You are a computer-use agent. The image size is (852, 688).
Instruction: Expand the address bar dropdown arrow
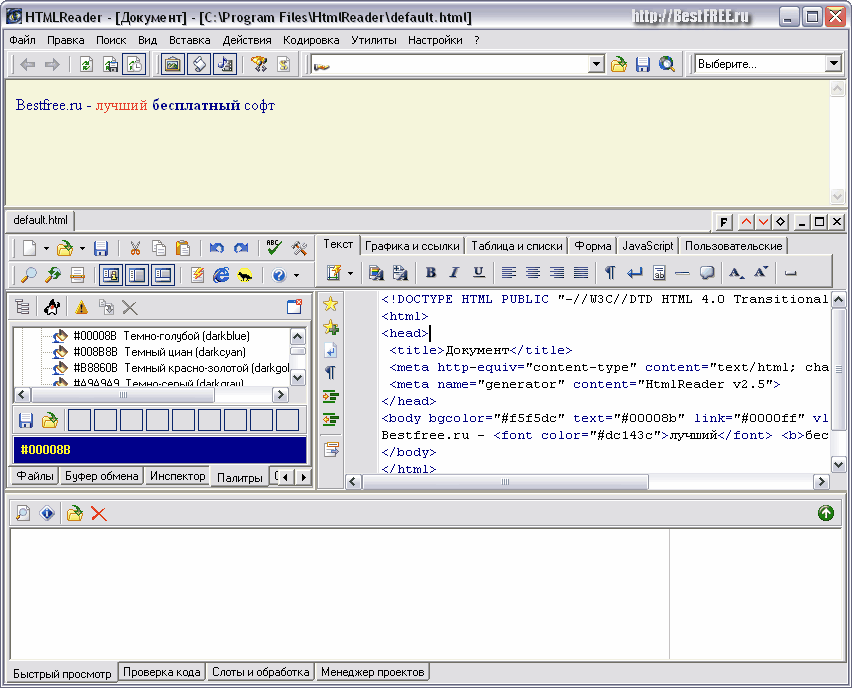point(596,64)
